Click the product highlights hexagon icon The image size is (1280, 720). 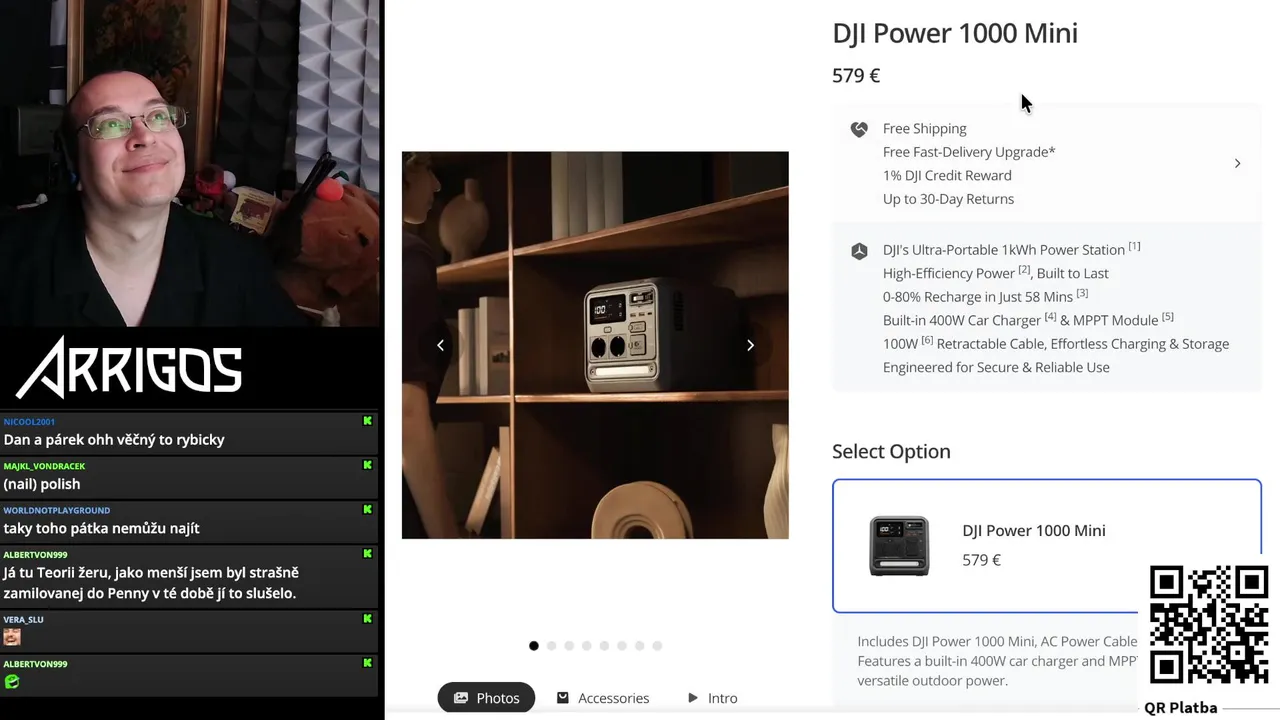(859, 251)
